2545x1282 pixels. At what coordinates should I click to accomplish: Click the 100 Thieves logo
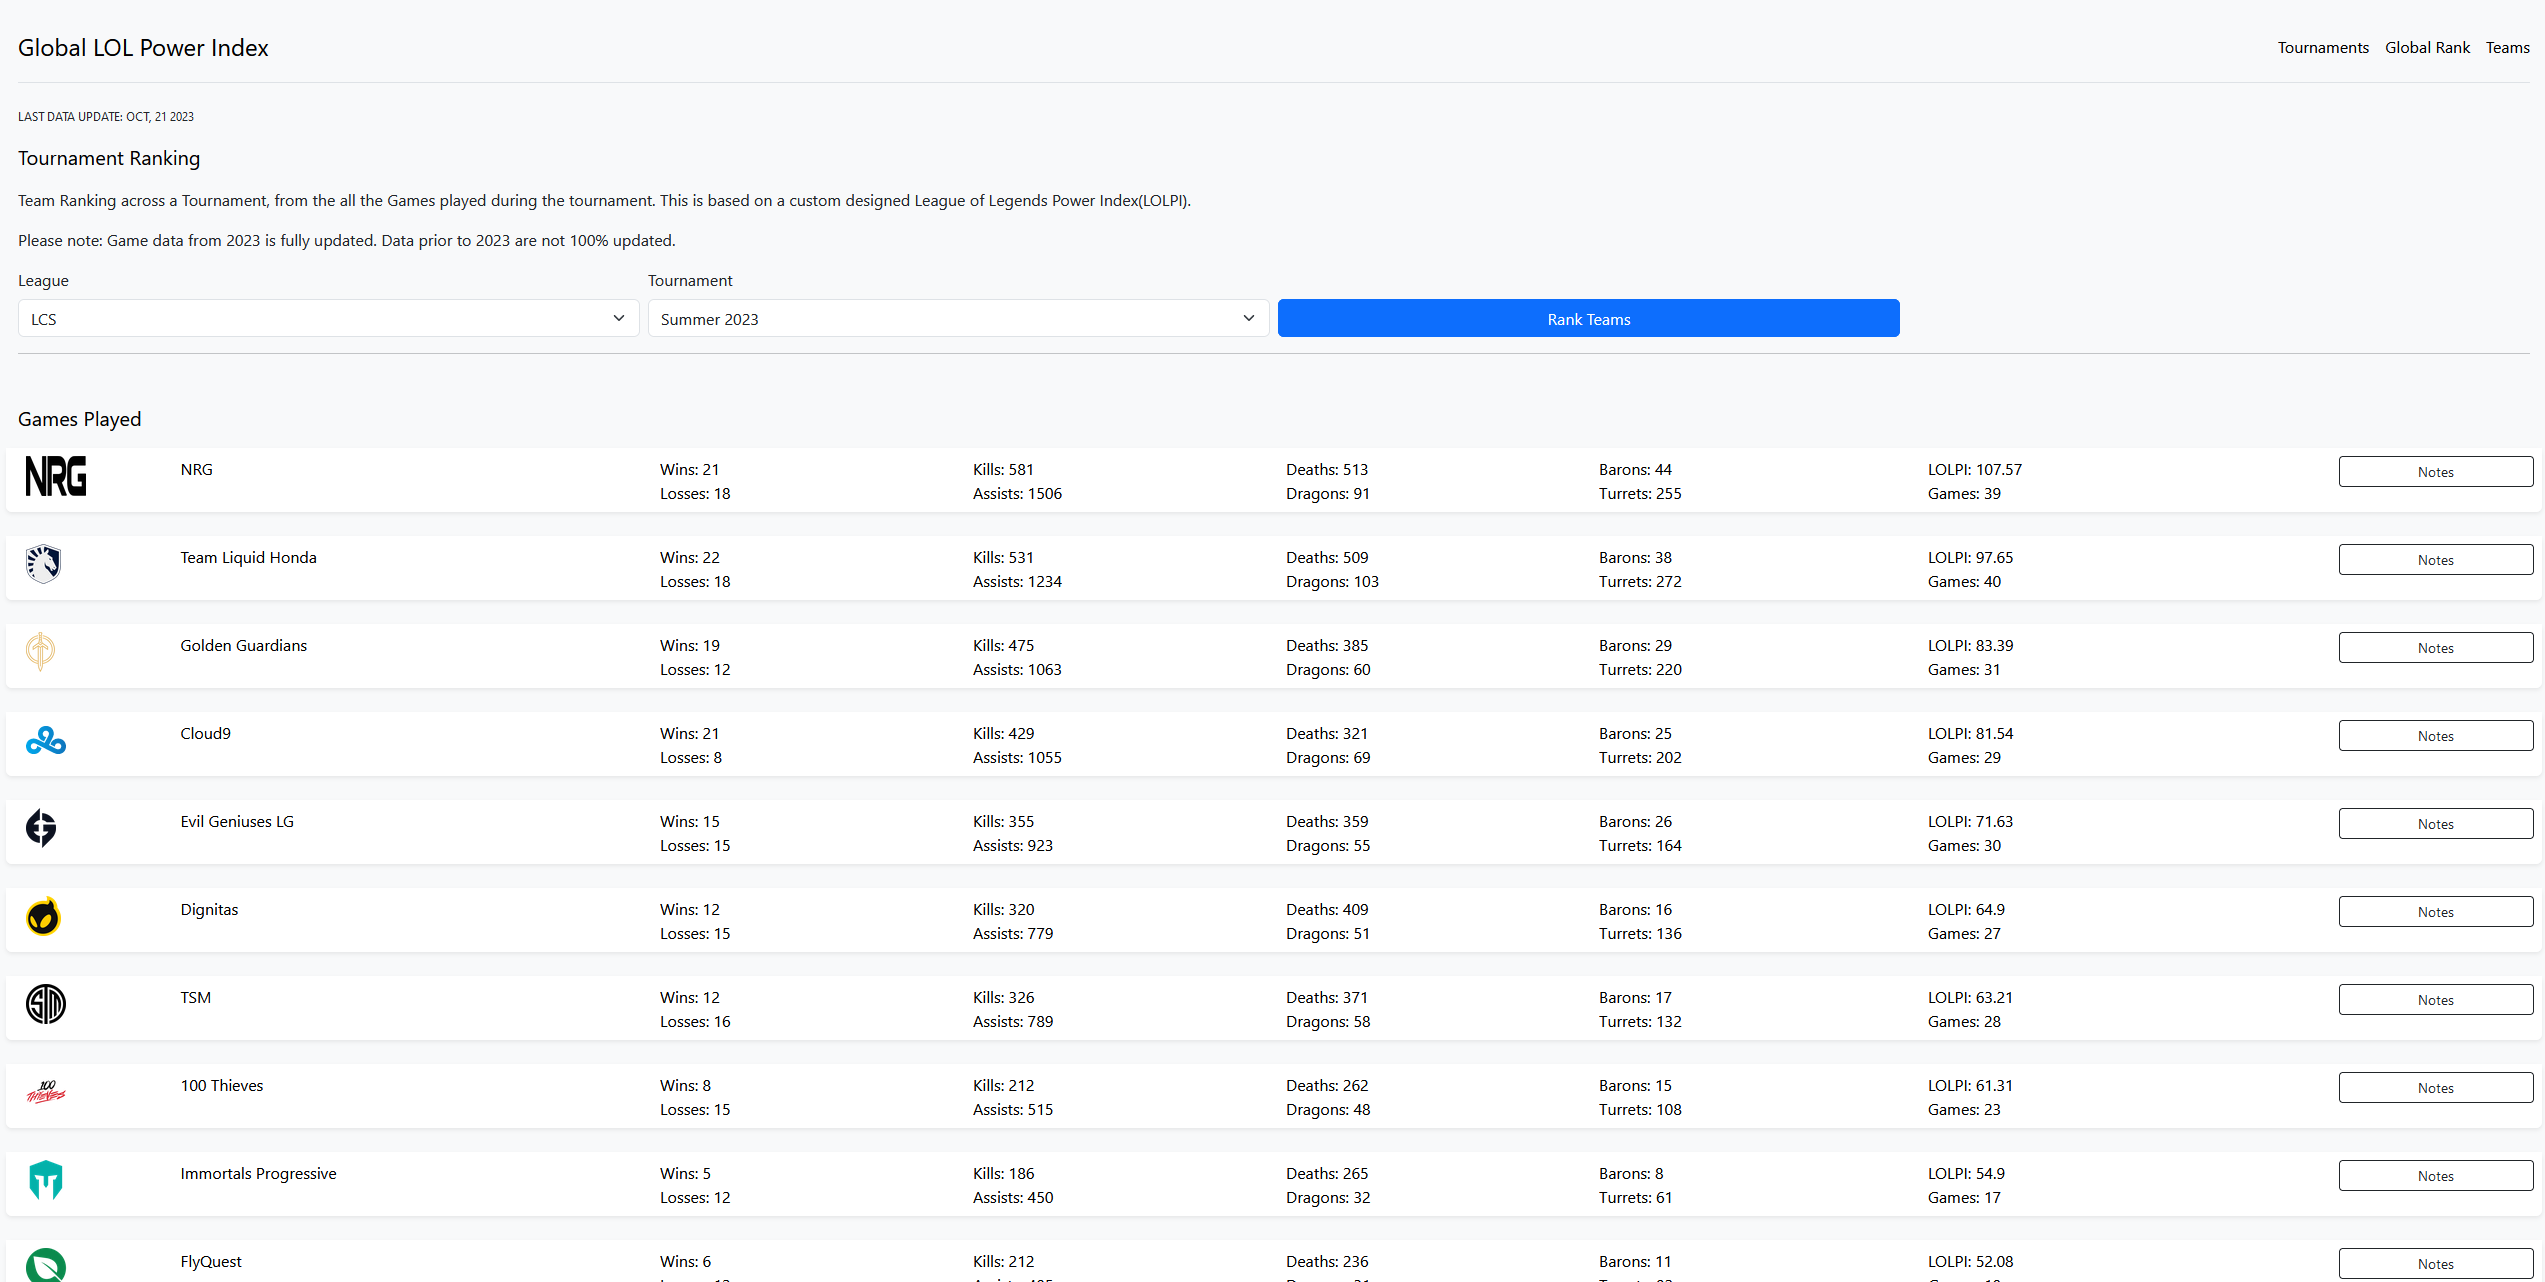[46, 1092]
